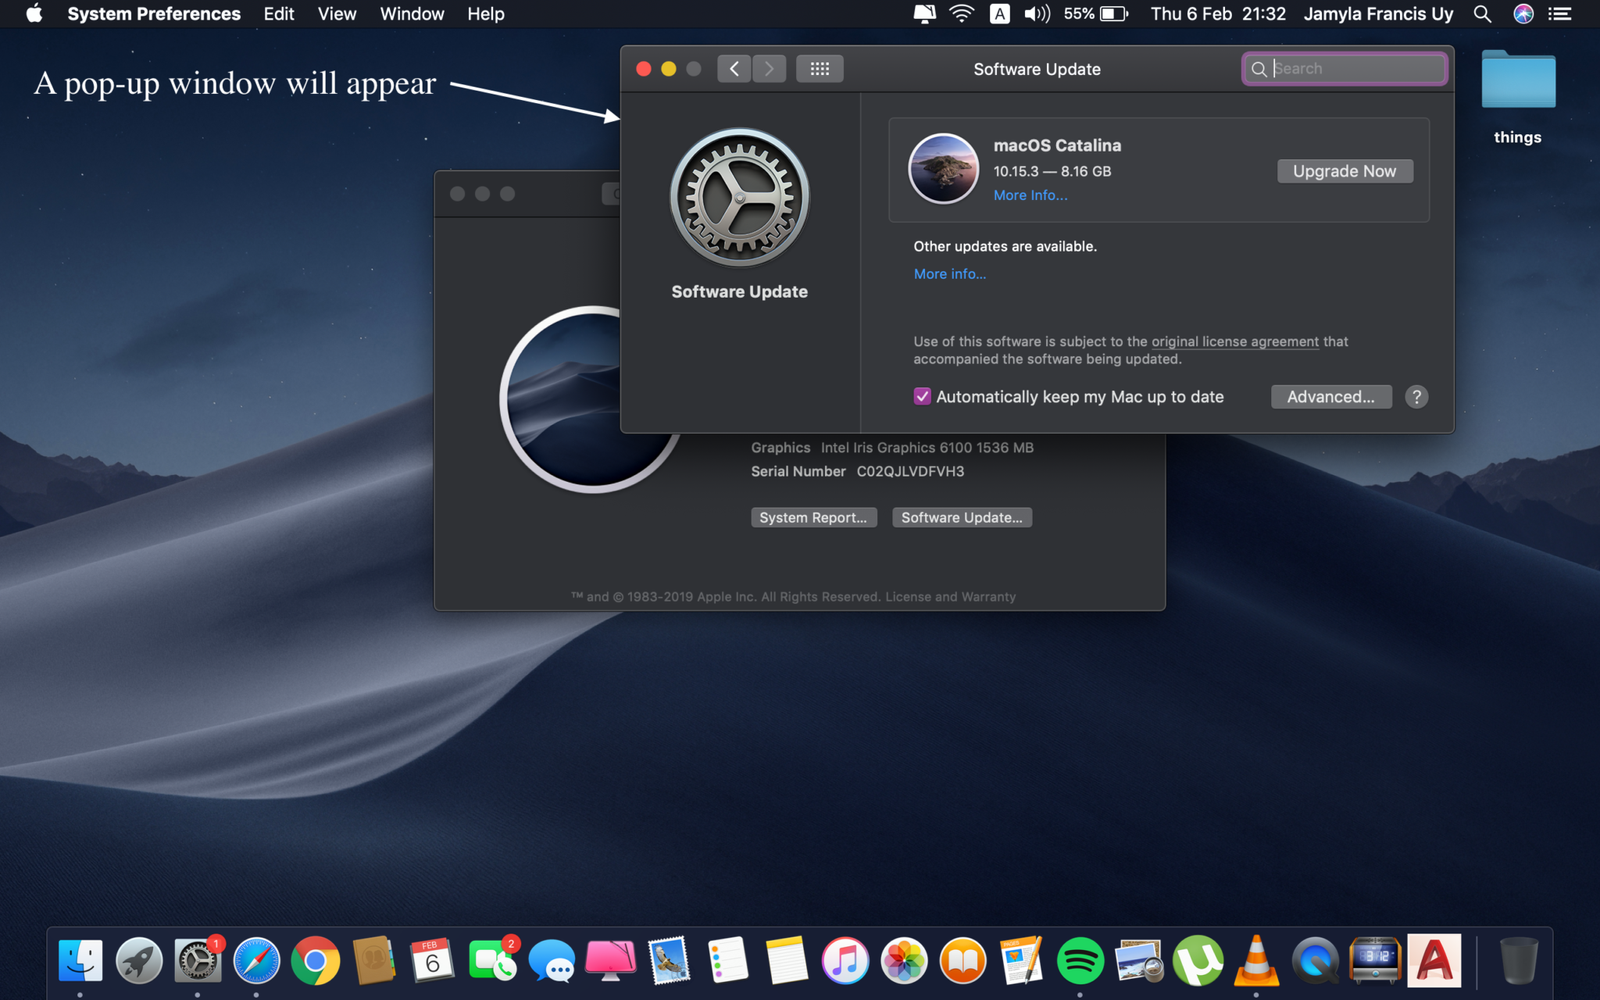Screen dimensions: 1600x1000
Task: Click the Show All grid icon
Action: [x=819, y=69]
